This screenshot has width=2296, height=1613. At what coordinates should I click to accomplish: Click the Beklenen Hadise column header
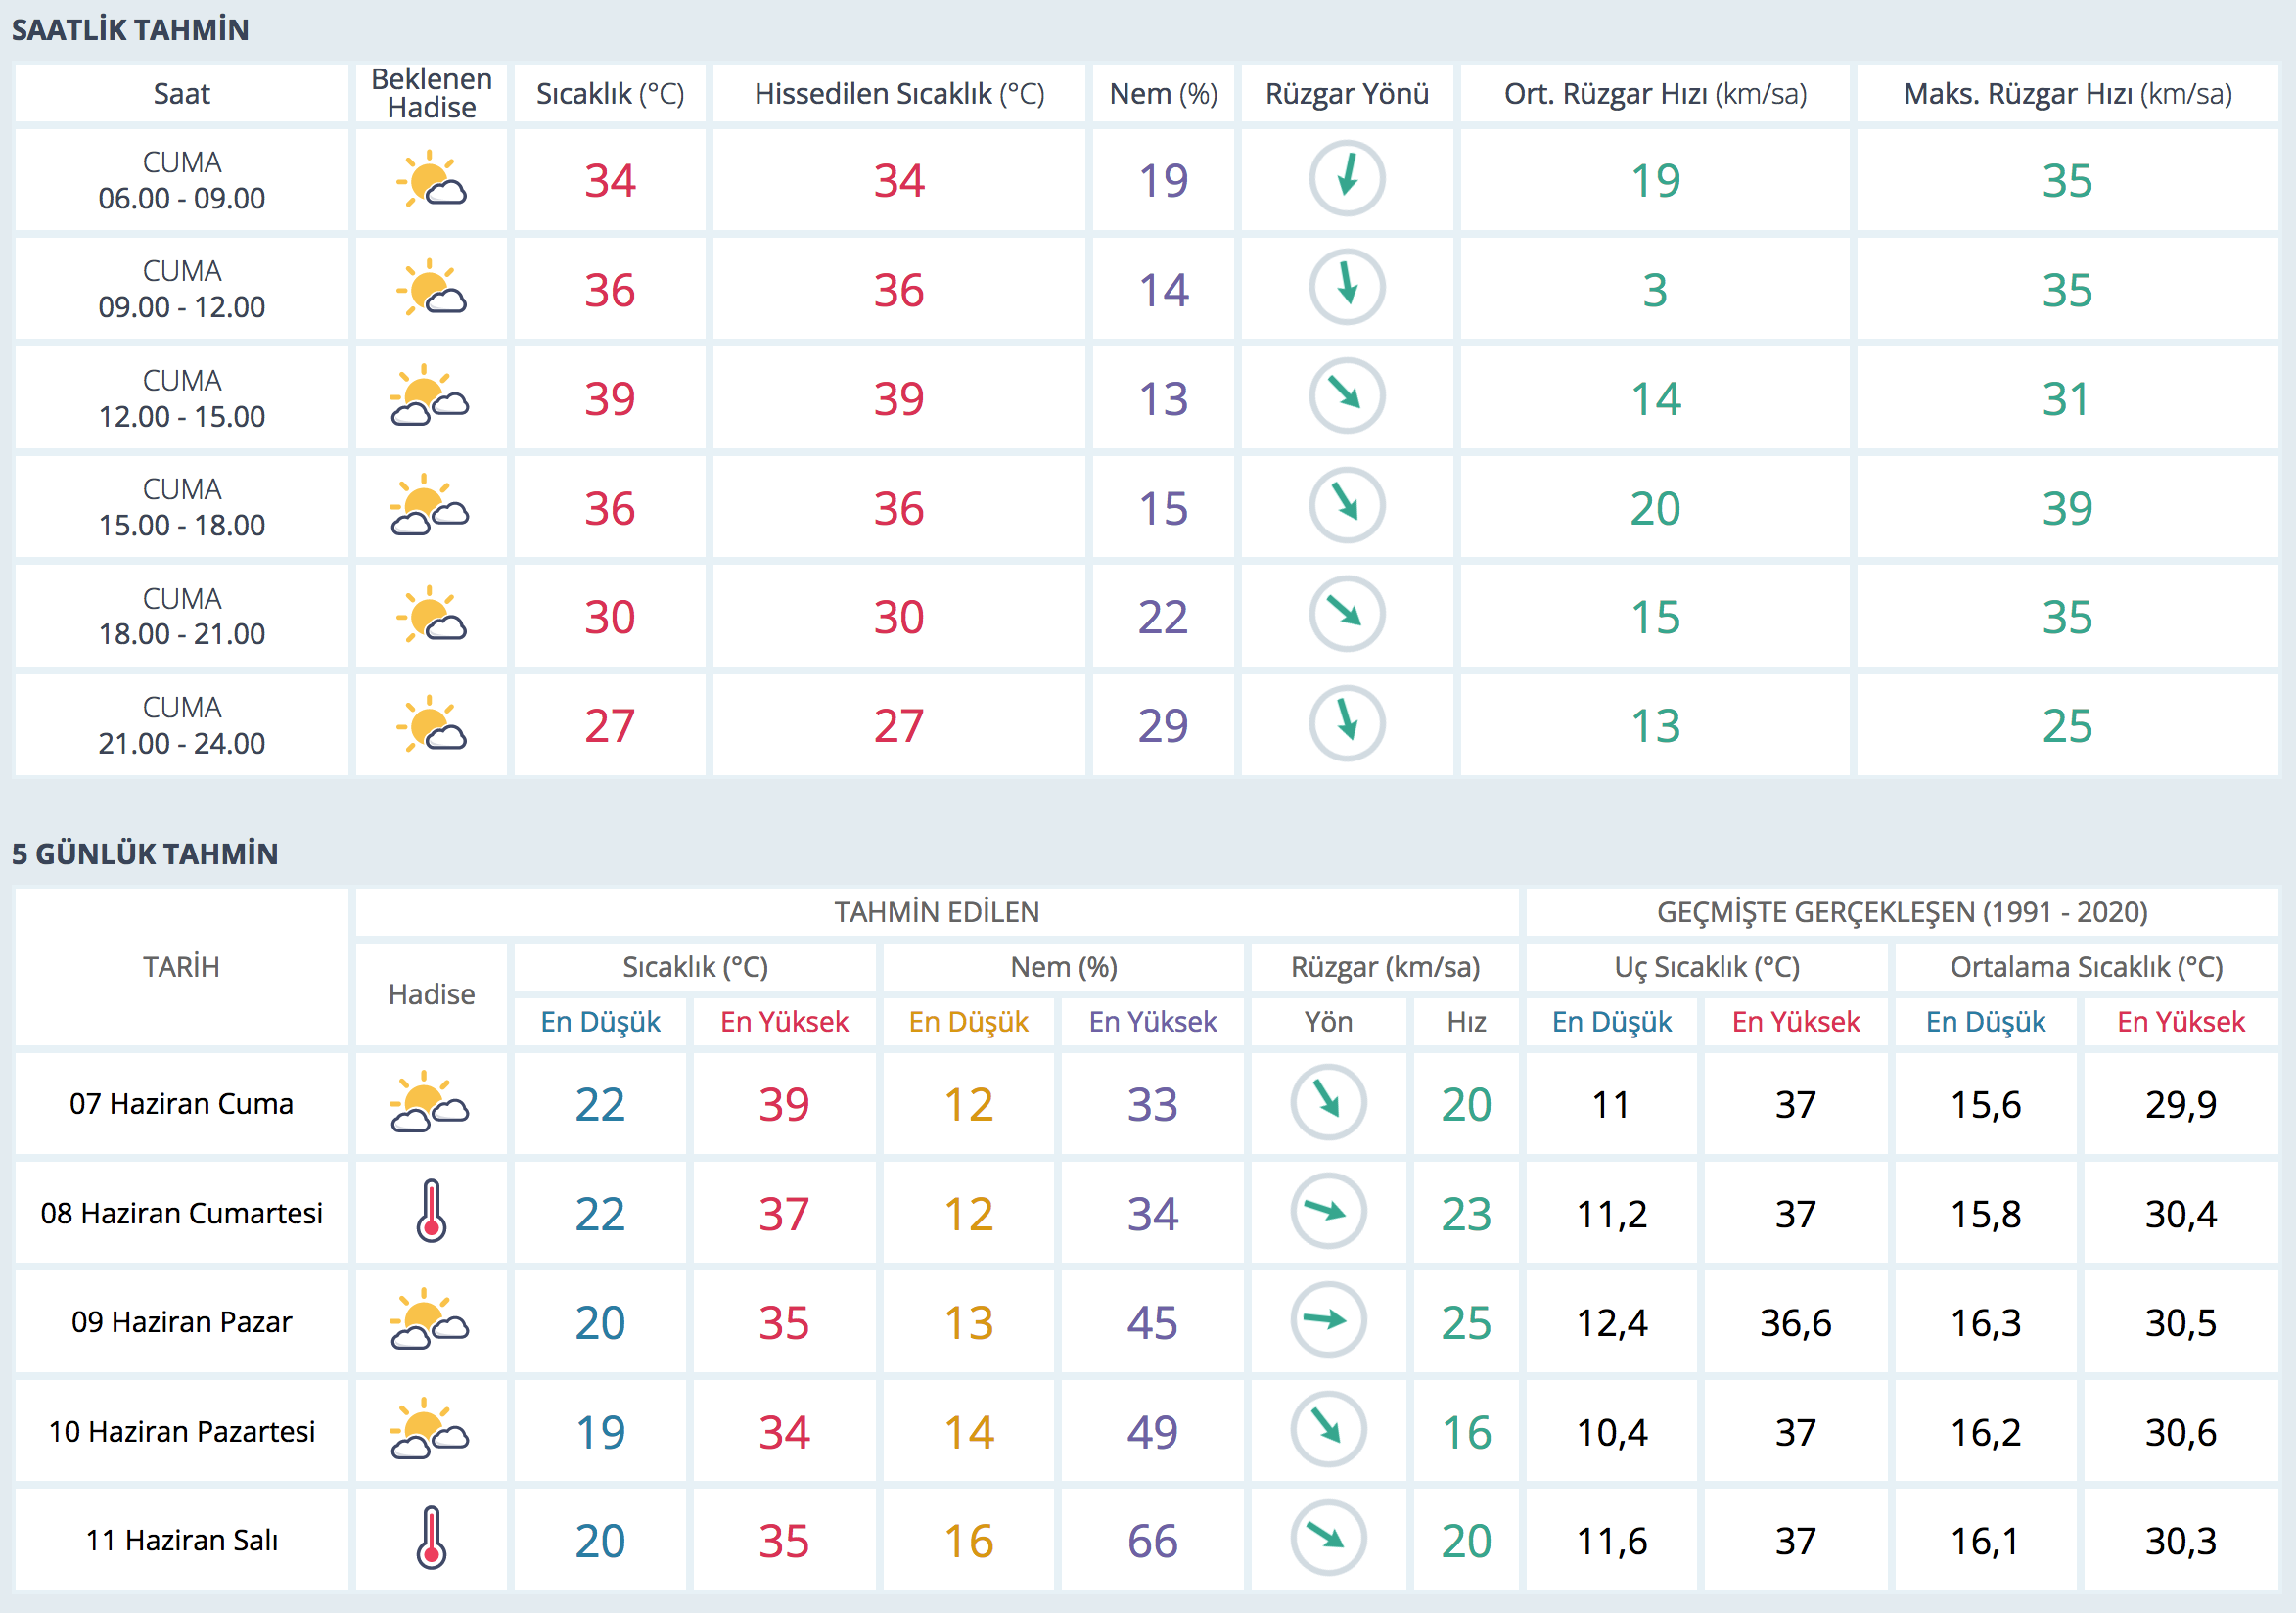tap(431, 93)
